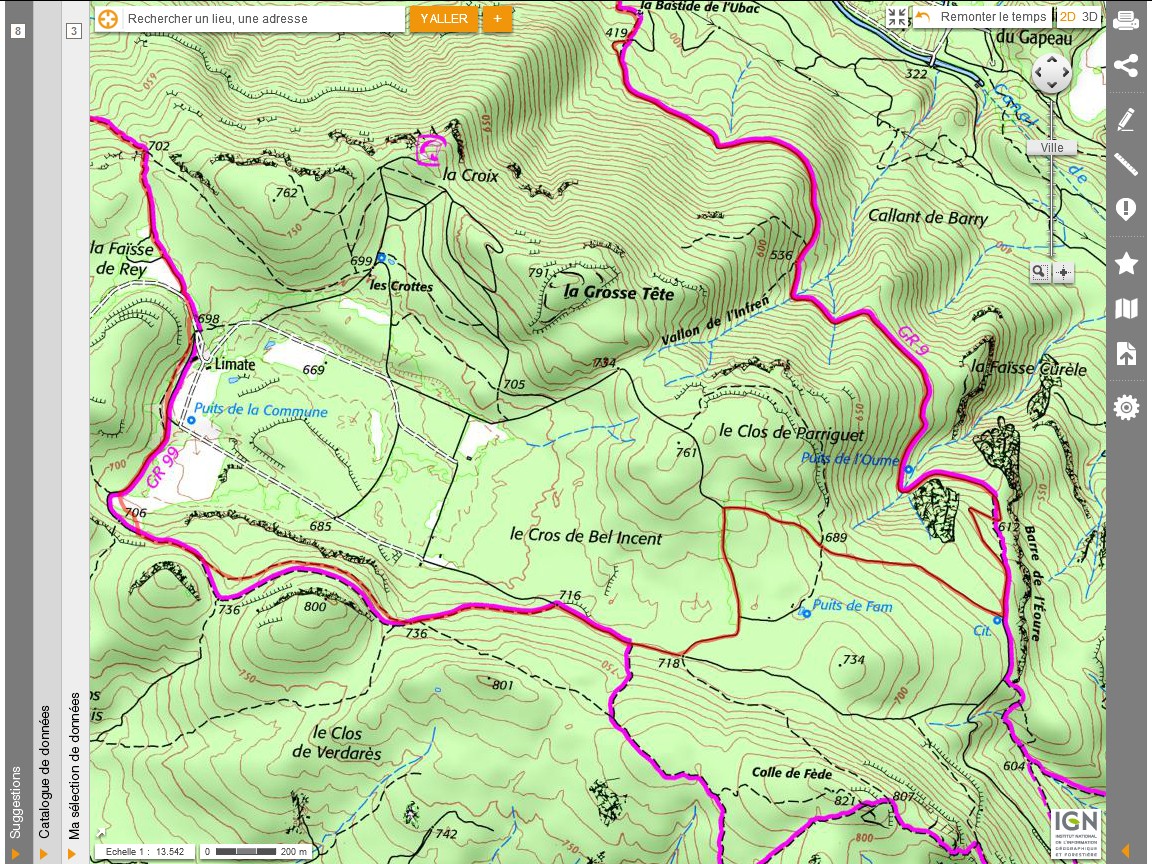Click the le Clos de Parriguet label
1152x864 pixels.
point(791,433)
